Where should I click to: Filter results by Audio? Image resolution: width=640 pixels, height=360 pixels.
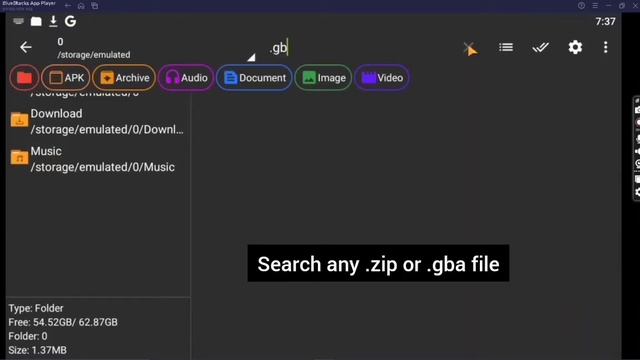pyautogui.click(x=186, y=78)
